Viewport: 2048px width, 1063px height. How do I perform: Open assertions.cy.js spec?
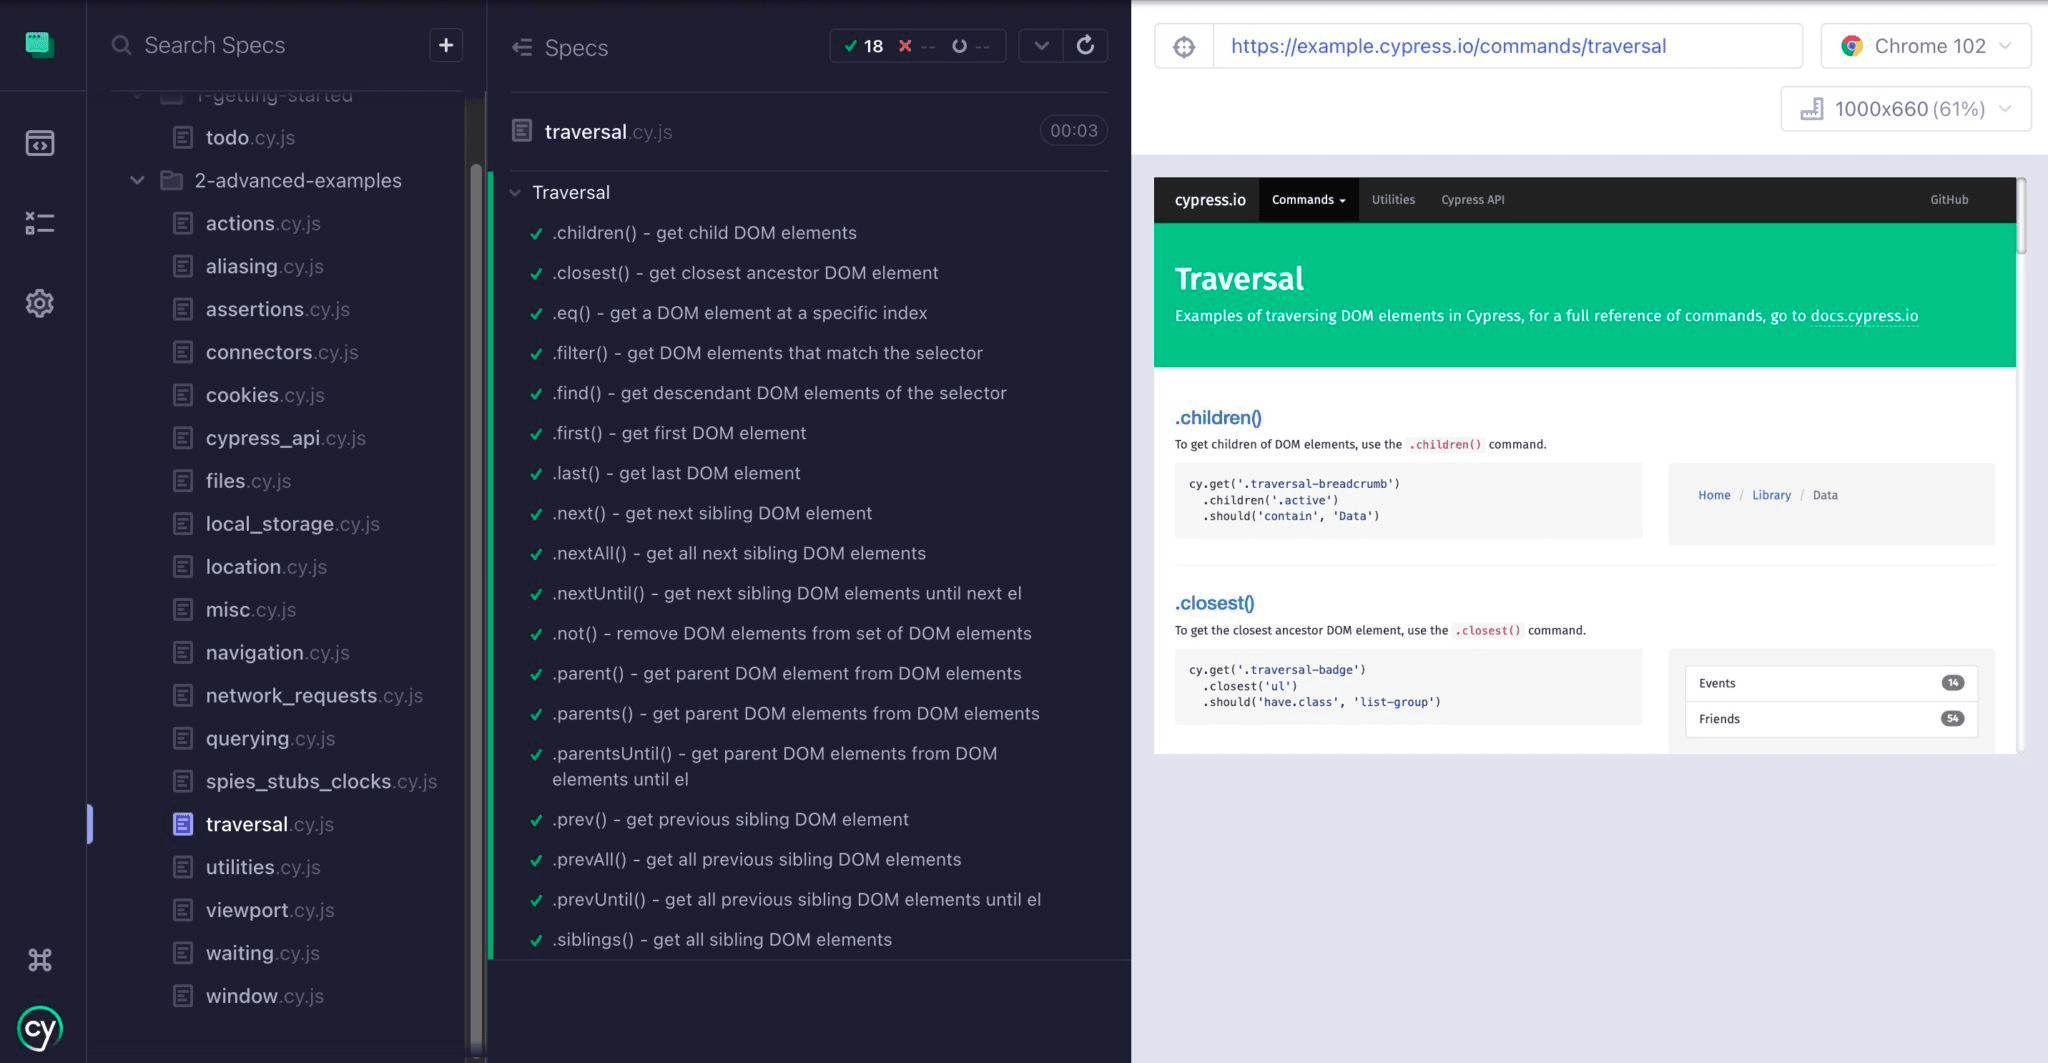point(277,309)
